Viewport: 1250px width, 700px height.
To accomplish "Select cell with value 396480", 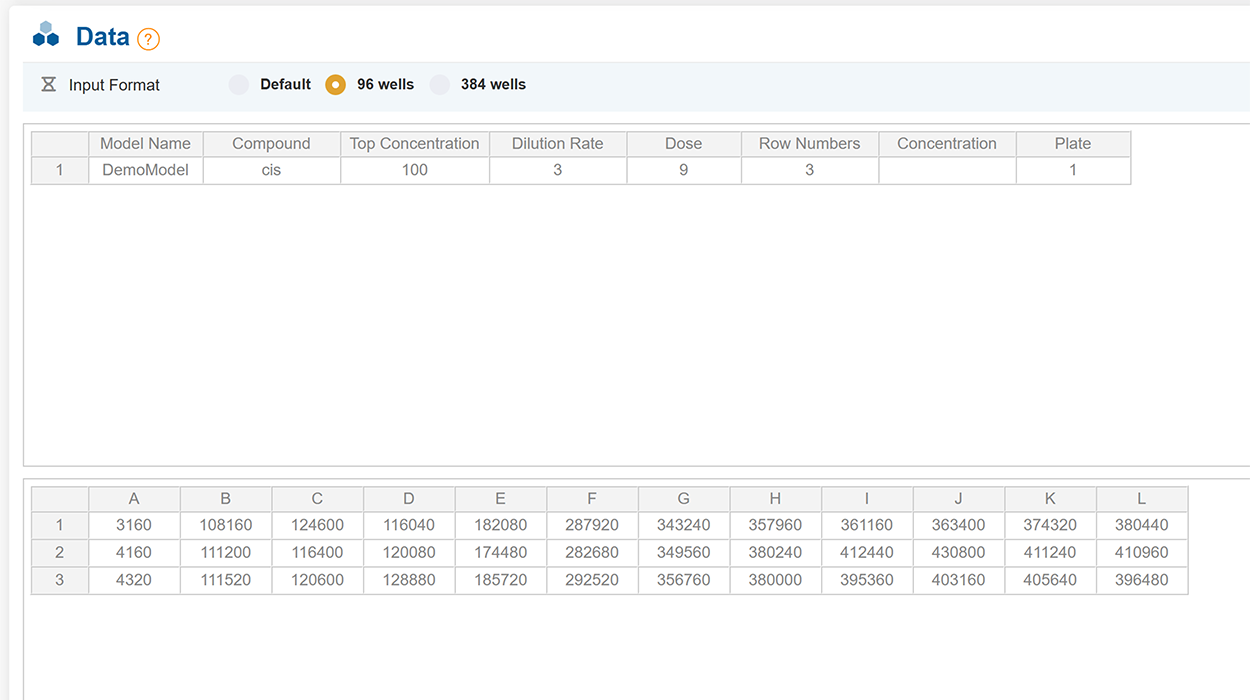I will point(1141,580).
